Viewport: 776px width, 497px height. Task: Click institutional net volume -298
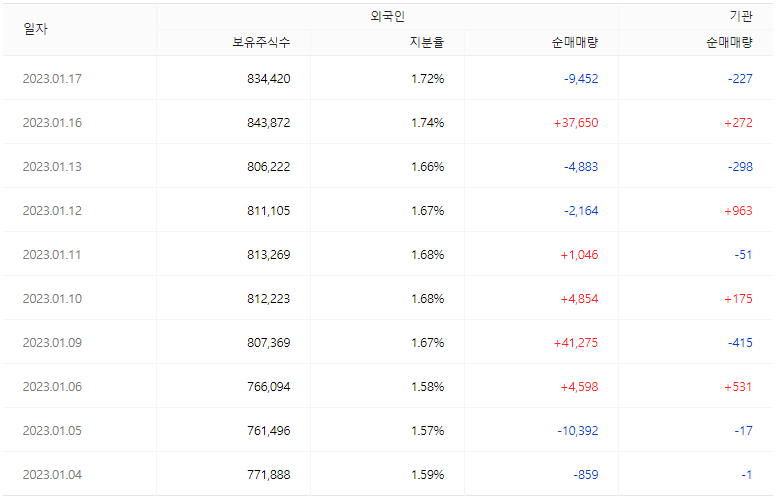tap(740, 167)
